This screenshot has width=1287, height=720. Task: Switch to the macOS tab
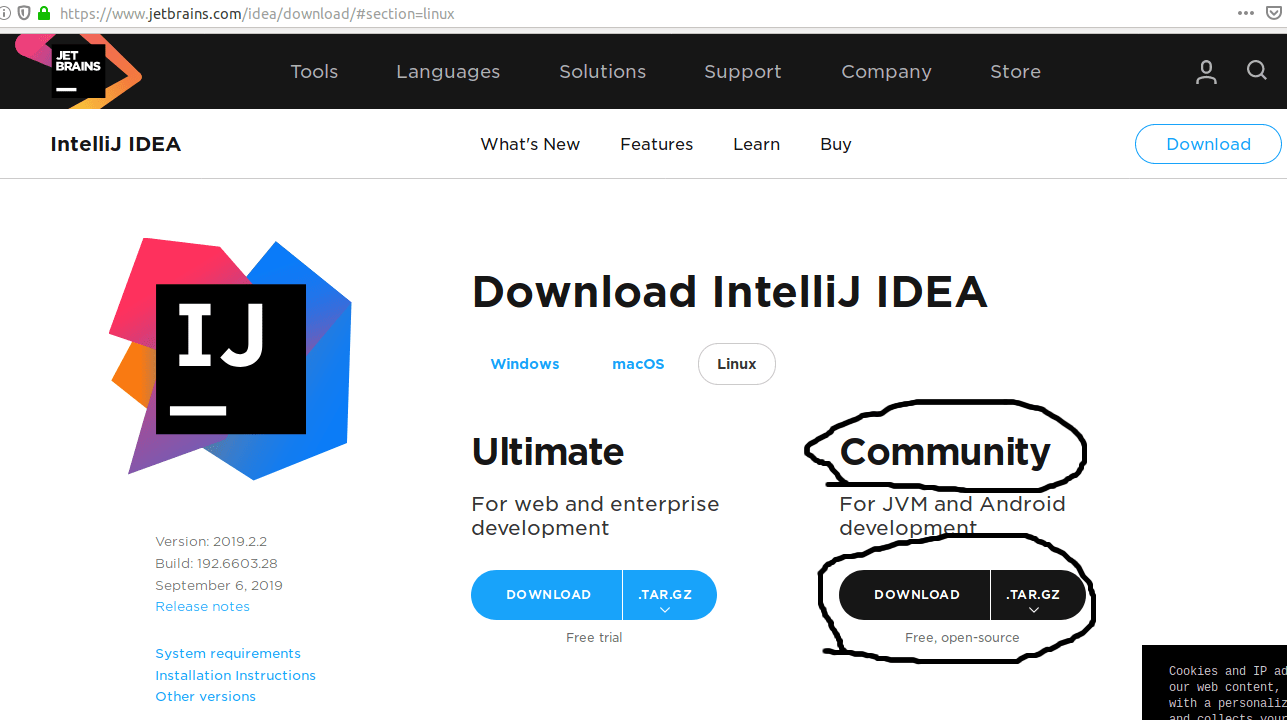(x=638, y=364)
